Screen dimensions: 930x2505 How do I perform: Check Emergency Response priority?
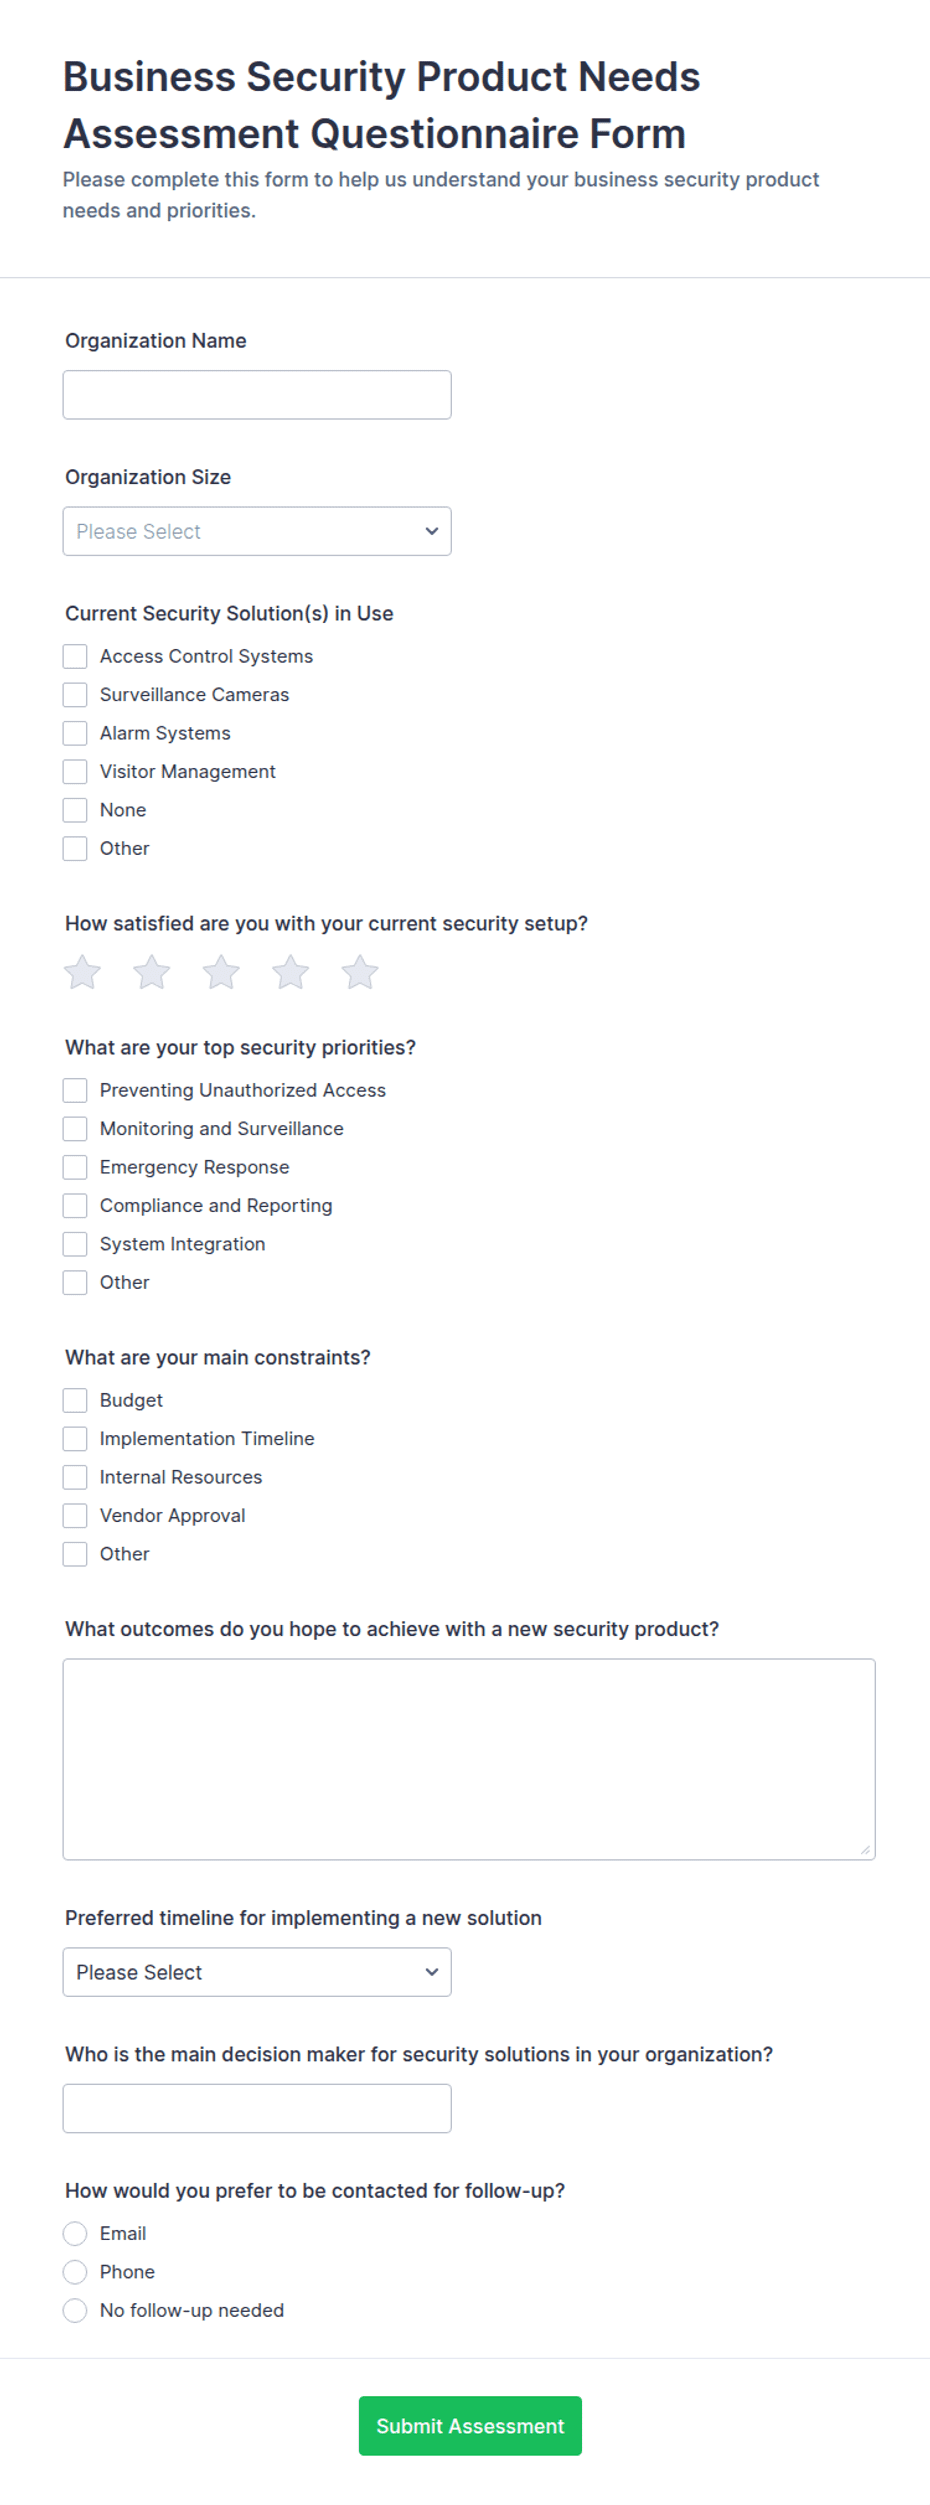tap(75, 1167)
